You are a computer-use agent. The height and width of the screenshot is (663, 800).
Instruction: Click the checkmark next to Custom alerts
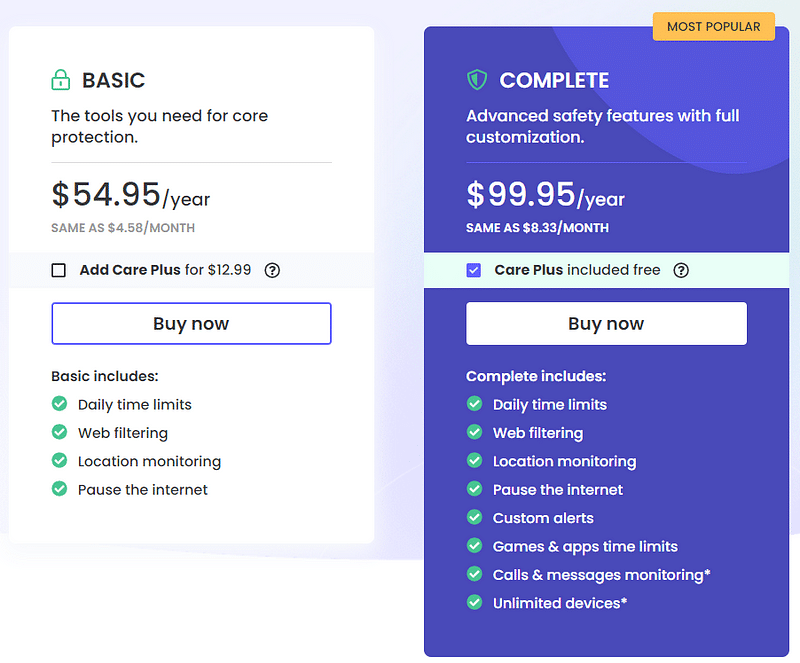pos(474,517)
